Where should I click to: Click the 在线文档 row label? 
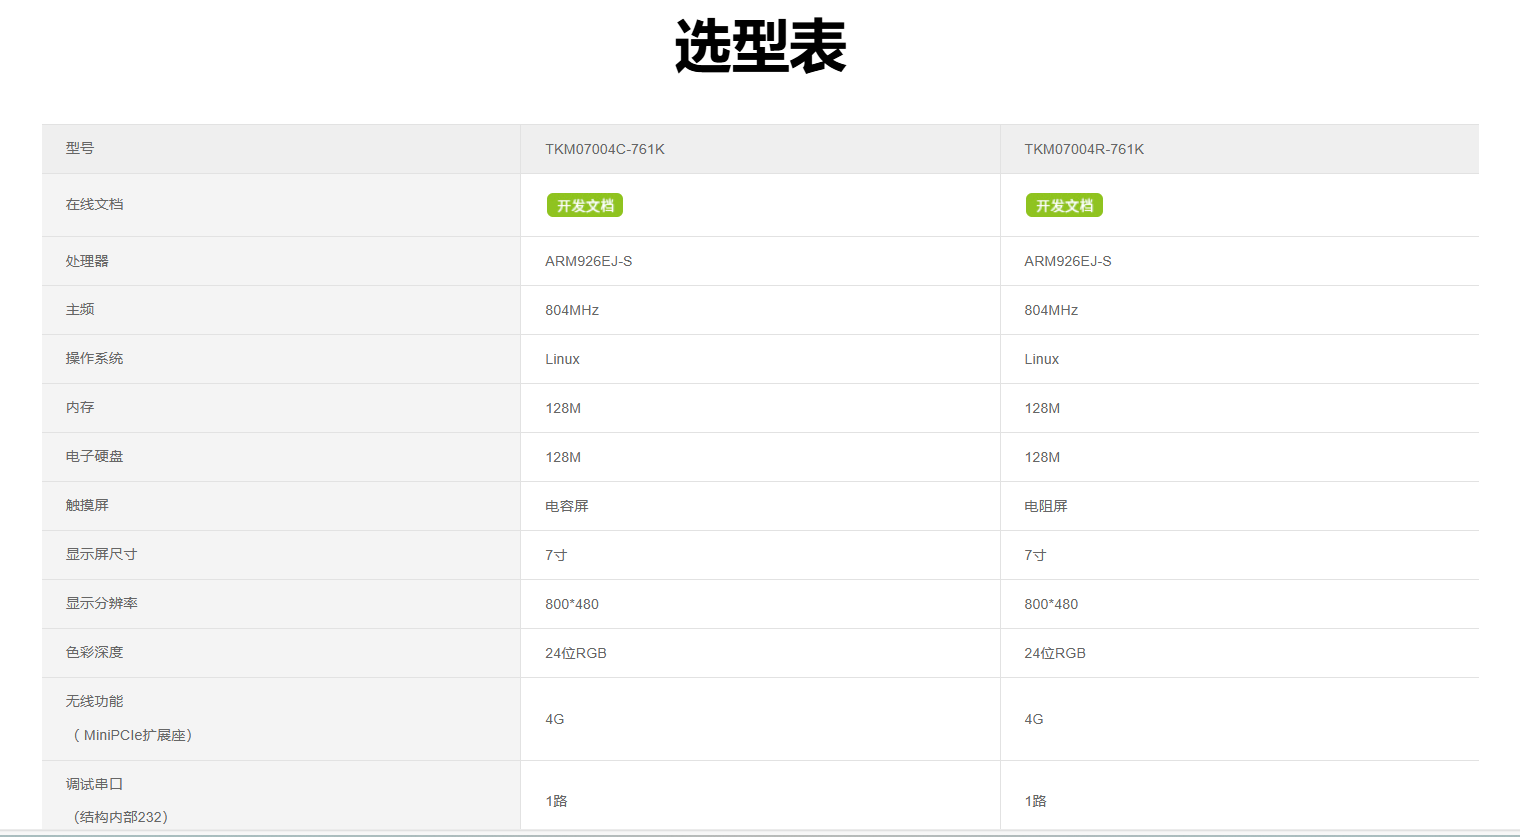pyautogui.click(x=95, y=204)
